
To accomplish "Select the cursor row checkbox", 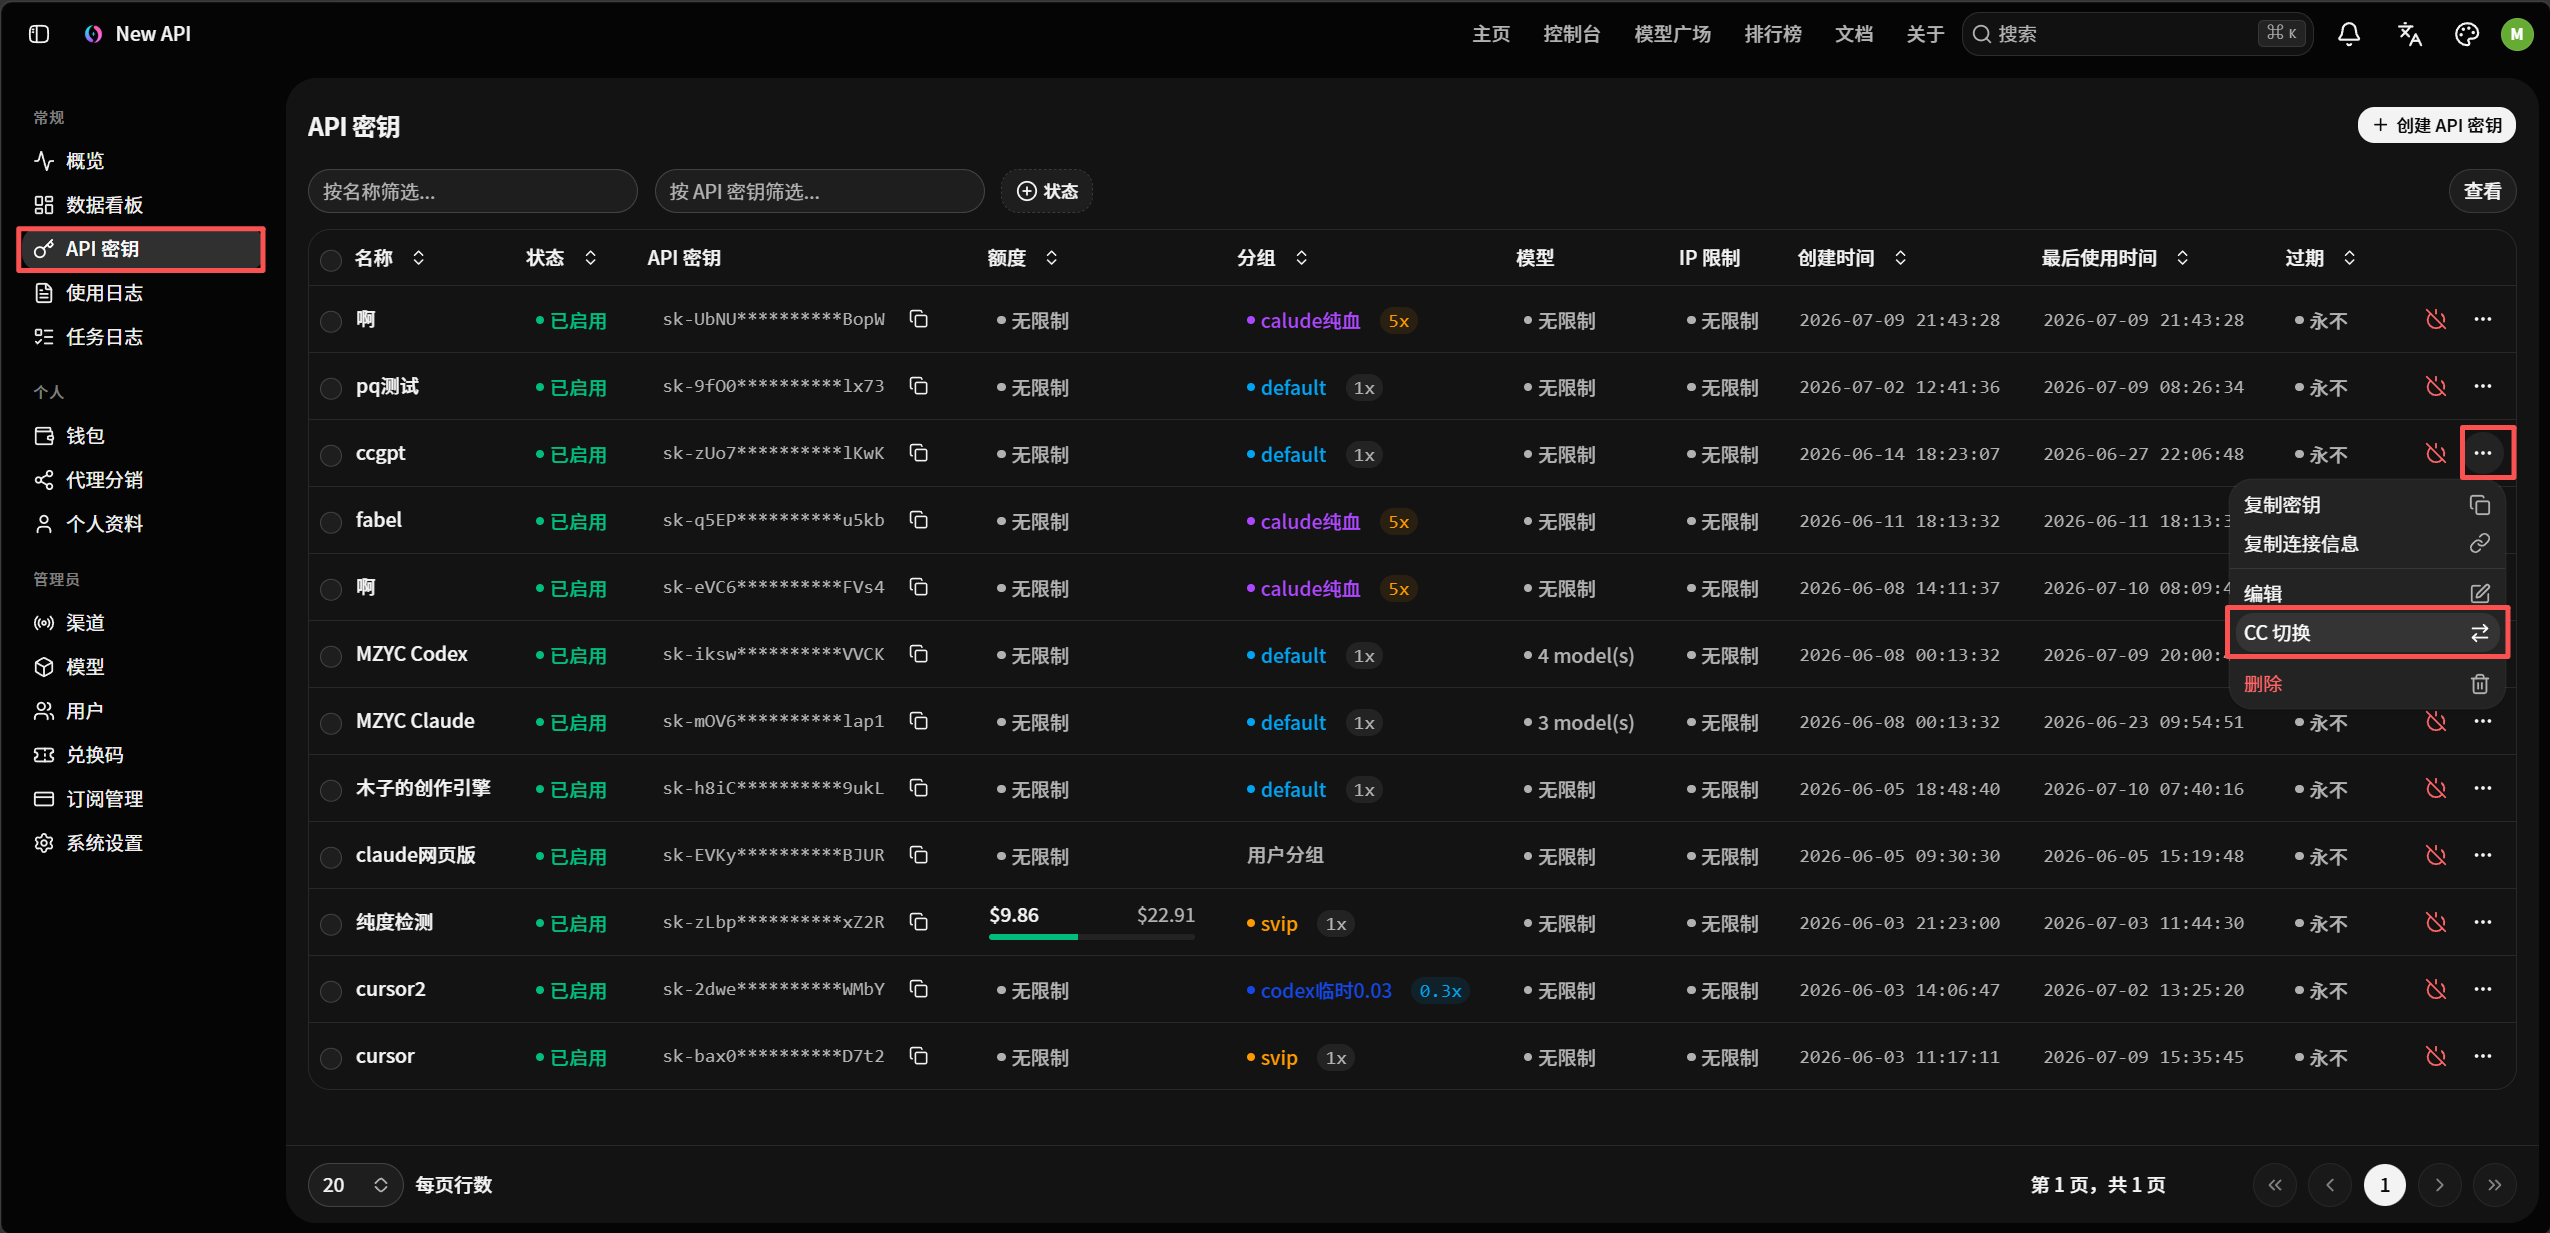I will tap(331, 1058).
